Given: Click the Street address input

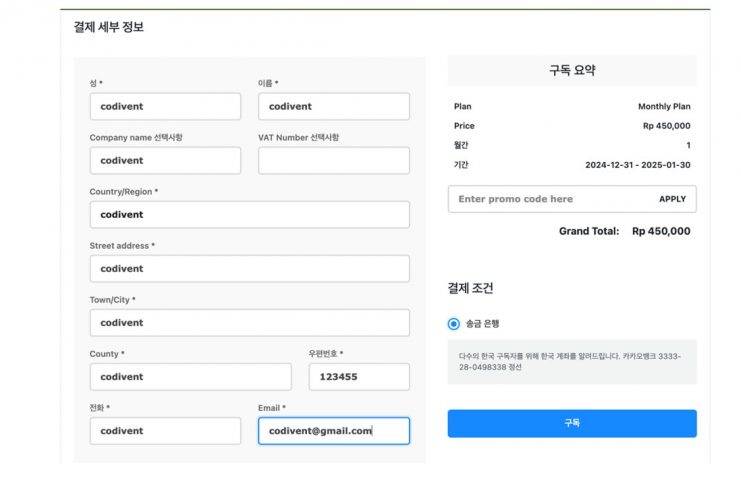Looking at the screenshot, I should [249, 269].
